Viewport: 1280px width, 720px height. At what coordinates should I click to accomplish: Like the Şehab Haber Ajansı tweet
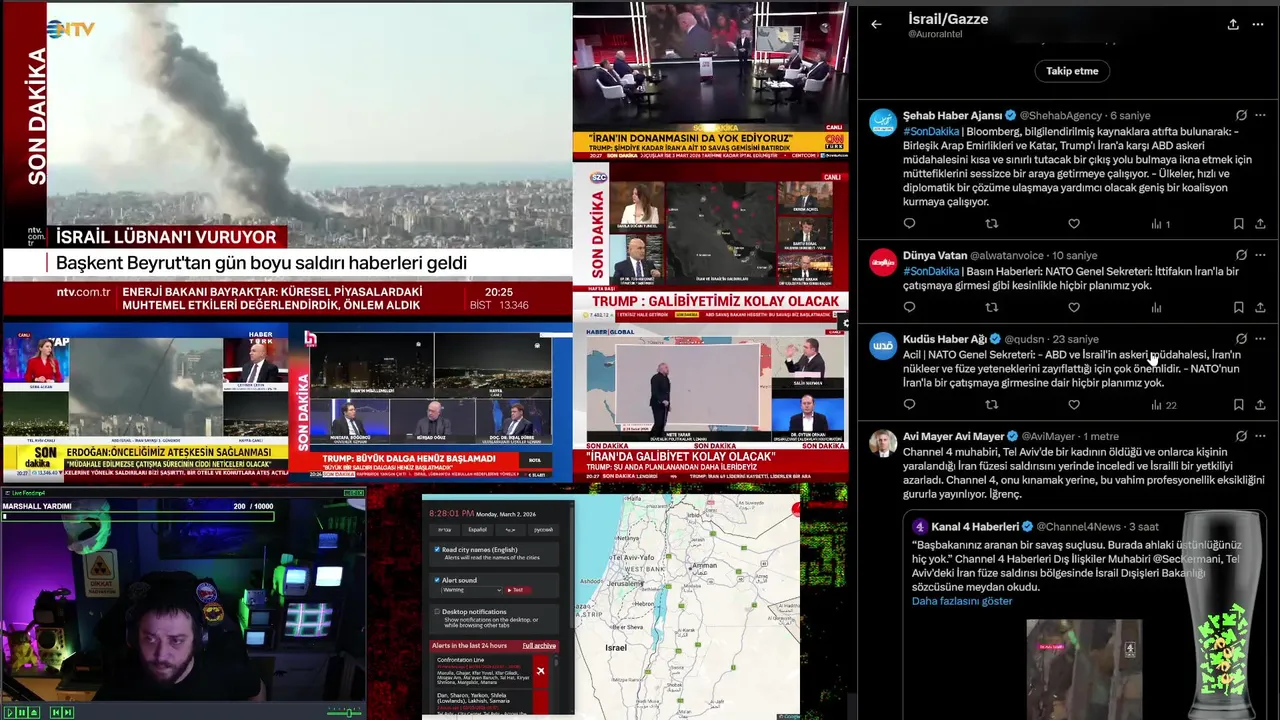1074,224
